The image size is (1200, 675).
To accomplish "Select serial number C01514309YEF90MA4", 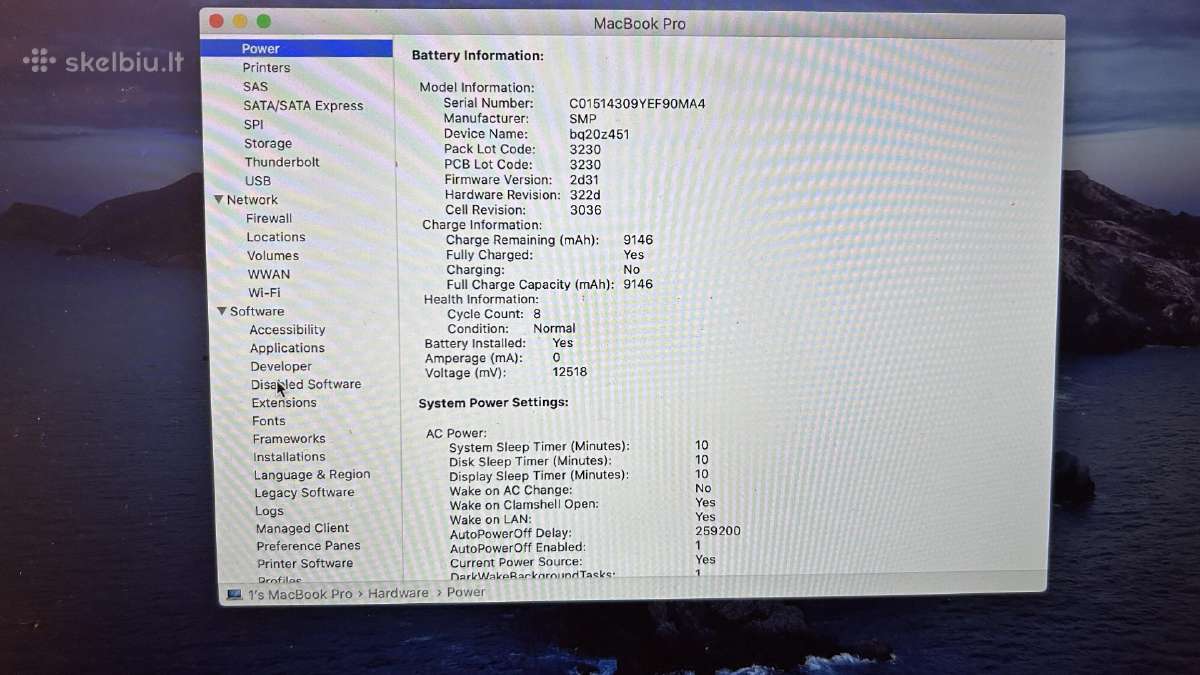I will [637, 103].
